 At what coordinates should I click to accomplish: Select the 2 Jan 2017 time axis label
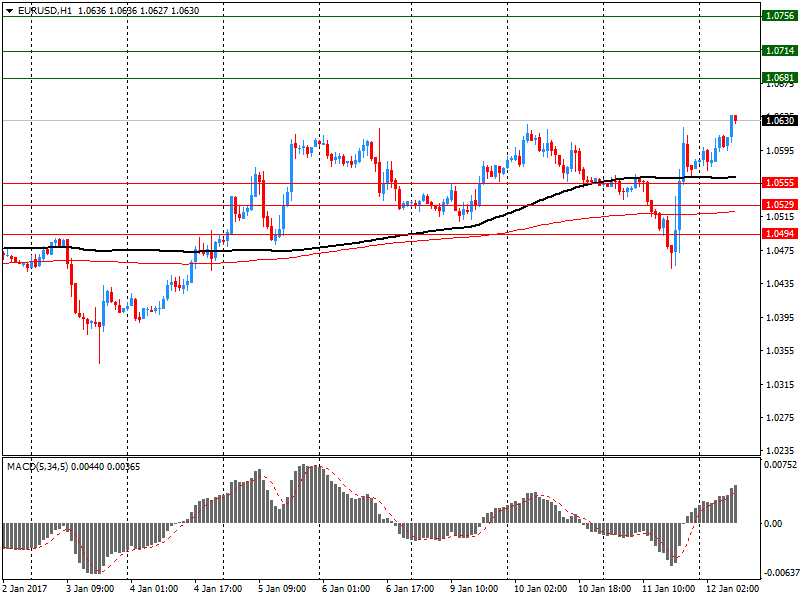[x=24, y=589]
